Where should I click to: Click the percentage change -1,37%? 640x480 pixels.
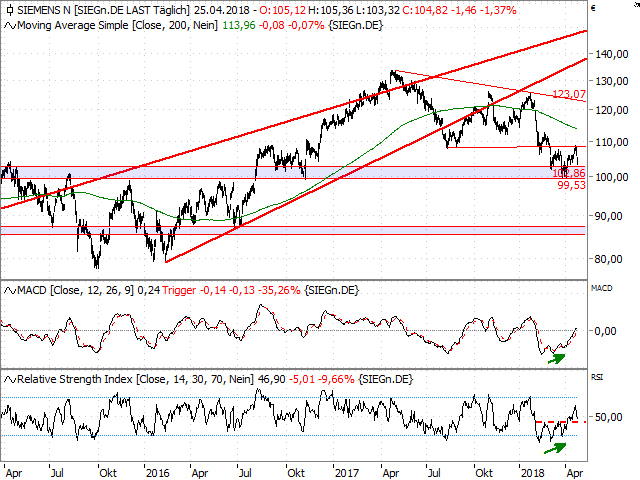499,10
